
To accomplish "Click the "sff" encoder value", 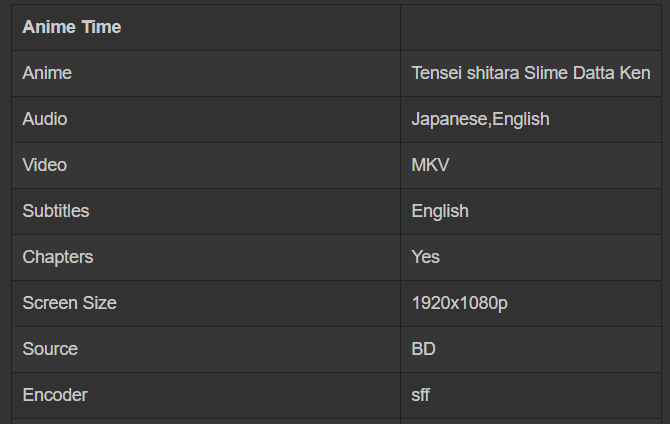I will pyautogui.click(x=421, y=395).
